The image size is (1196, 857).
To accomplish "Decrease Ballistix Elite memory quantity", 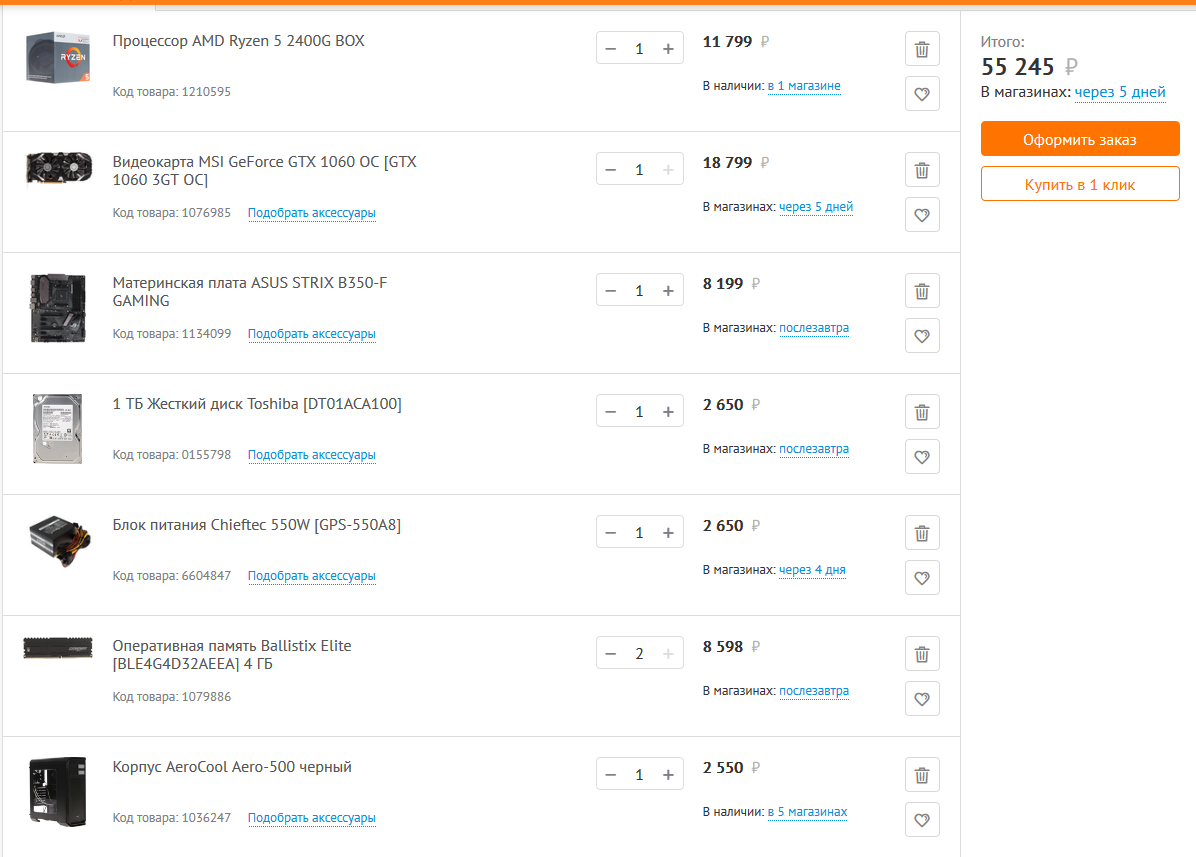I will click(610, 654).
